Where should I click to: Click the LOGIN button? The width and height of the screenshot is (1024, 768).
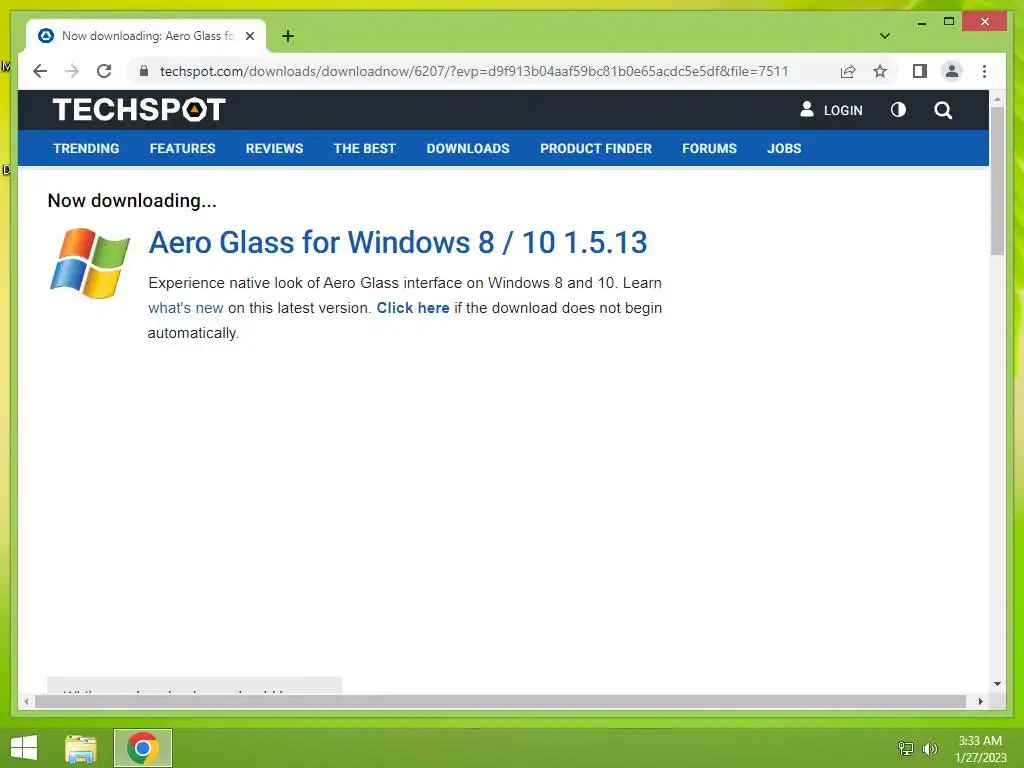coord(831,110)
